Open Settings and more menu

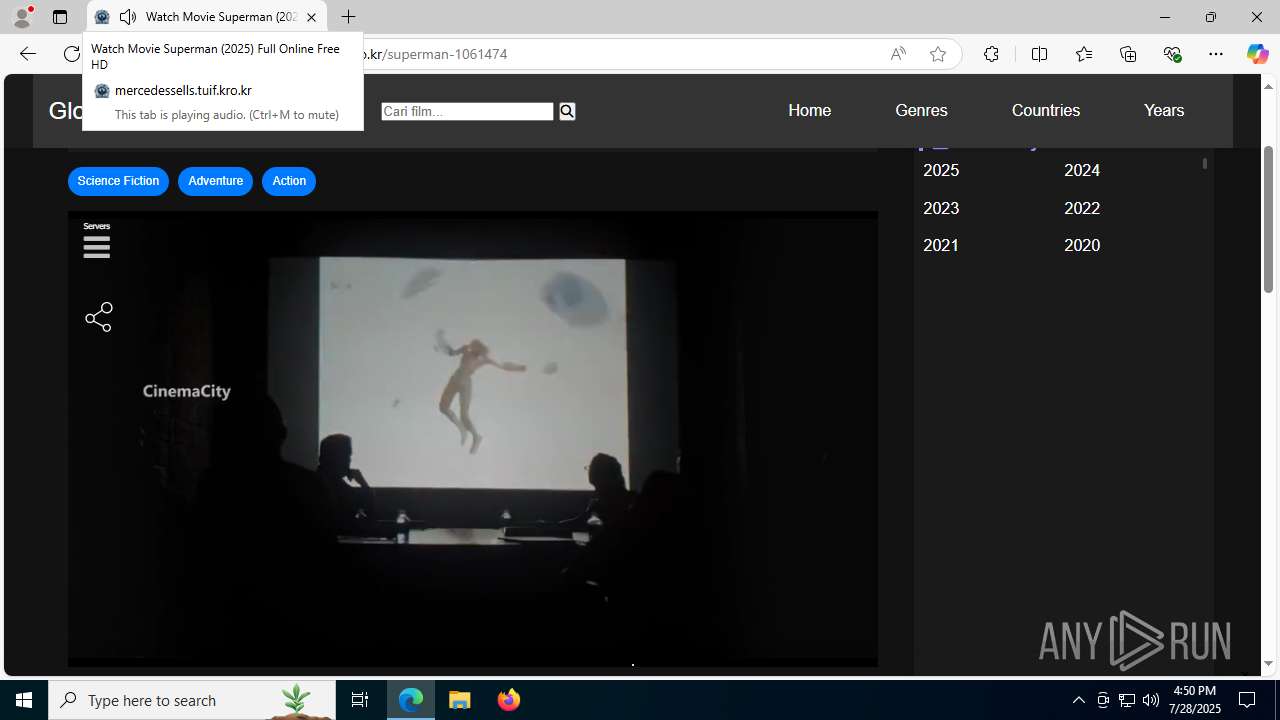(x=1216, y=54)
